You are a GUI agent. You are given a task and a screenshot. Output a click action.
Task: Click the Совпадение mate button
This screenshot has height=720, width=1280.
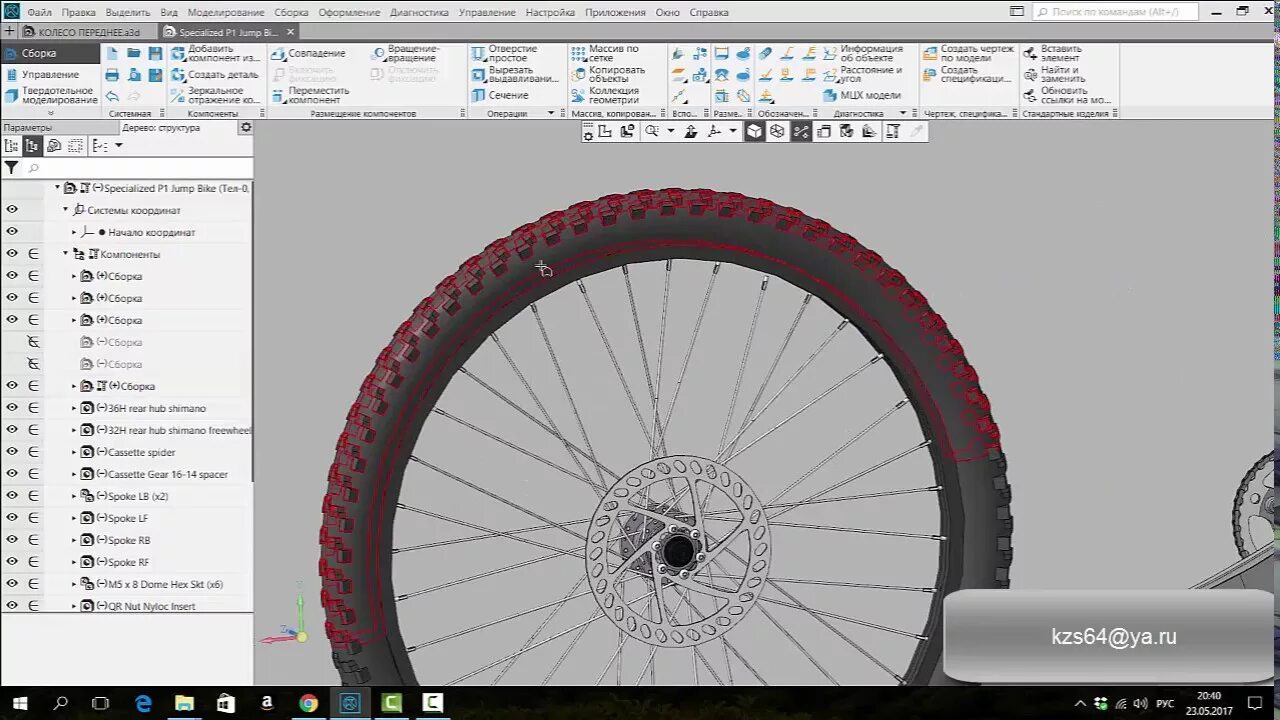click(309, 53)
